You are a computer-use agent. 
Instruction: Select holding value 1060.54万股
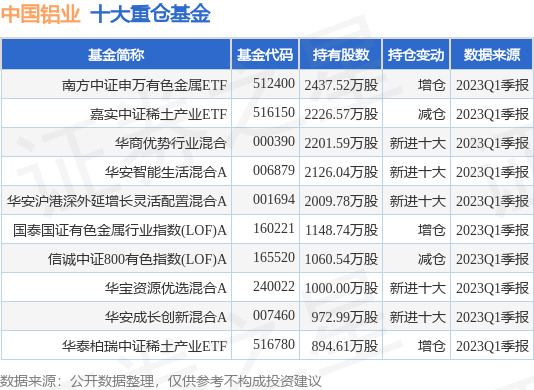click(x=341, y=259)
